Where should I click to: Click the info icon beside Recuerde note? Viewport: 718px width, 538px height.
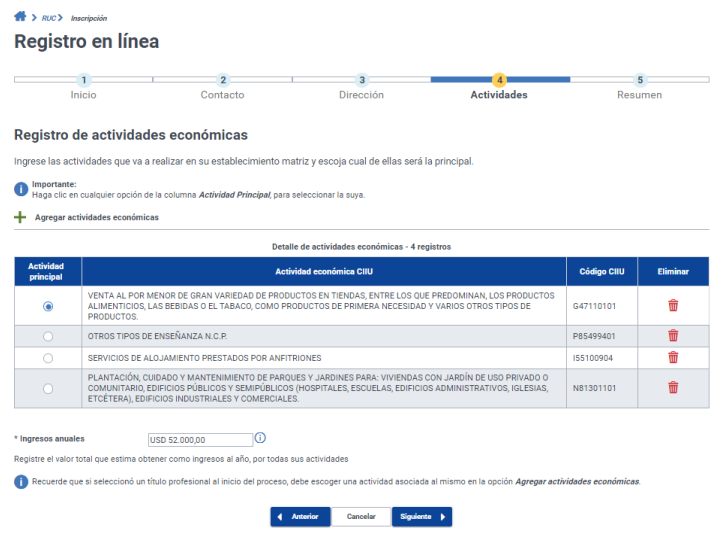(21, 482)
